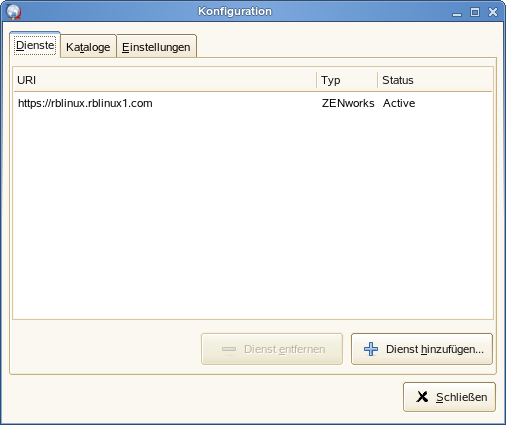Screen dimensions: 506x425
Task: Switch to the Dienste tab
Action: tap(35, 45)
